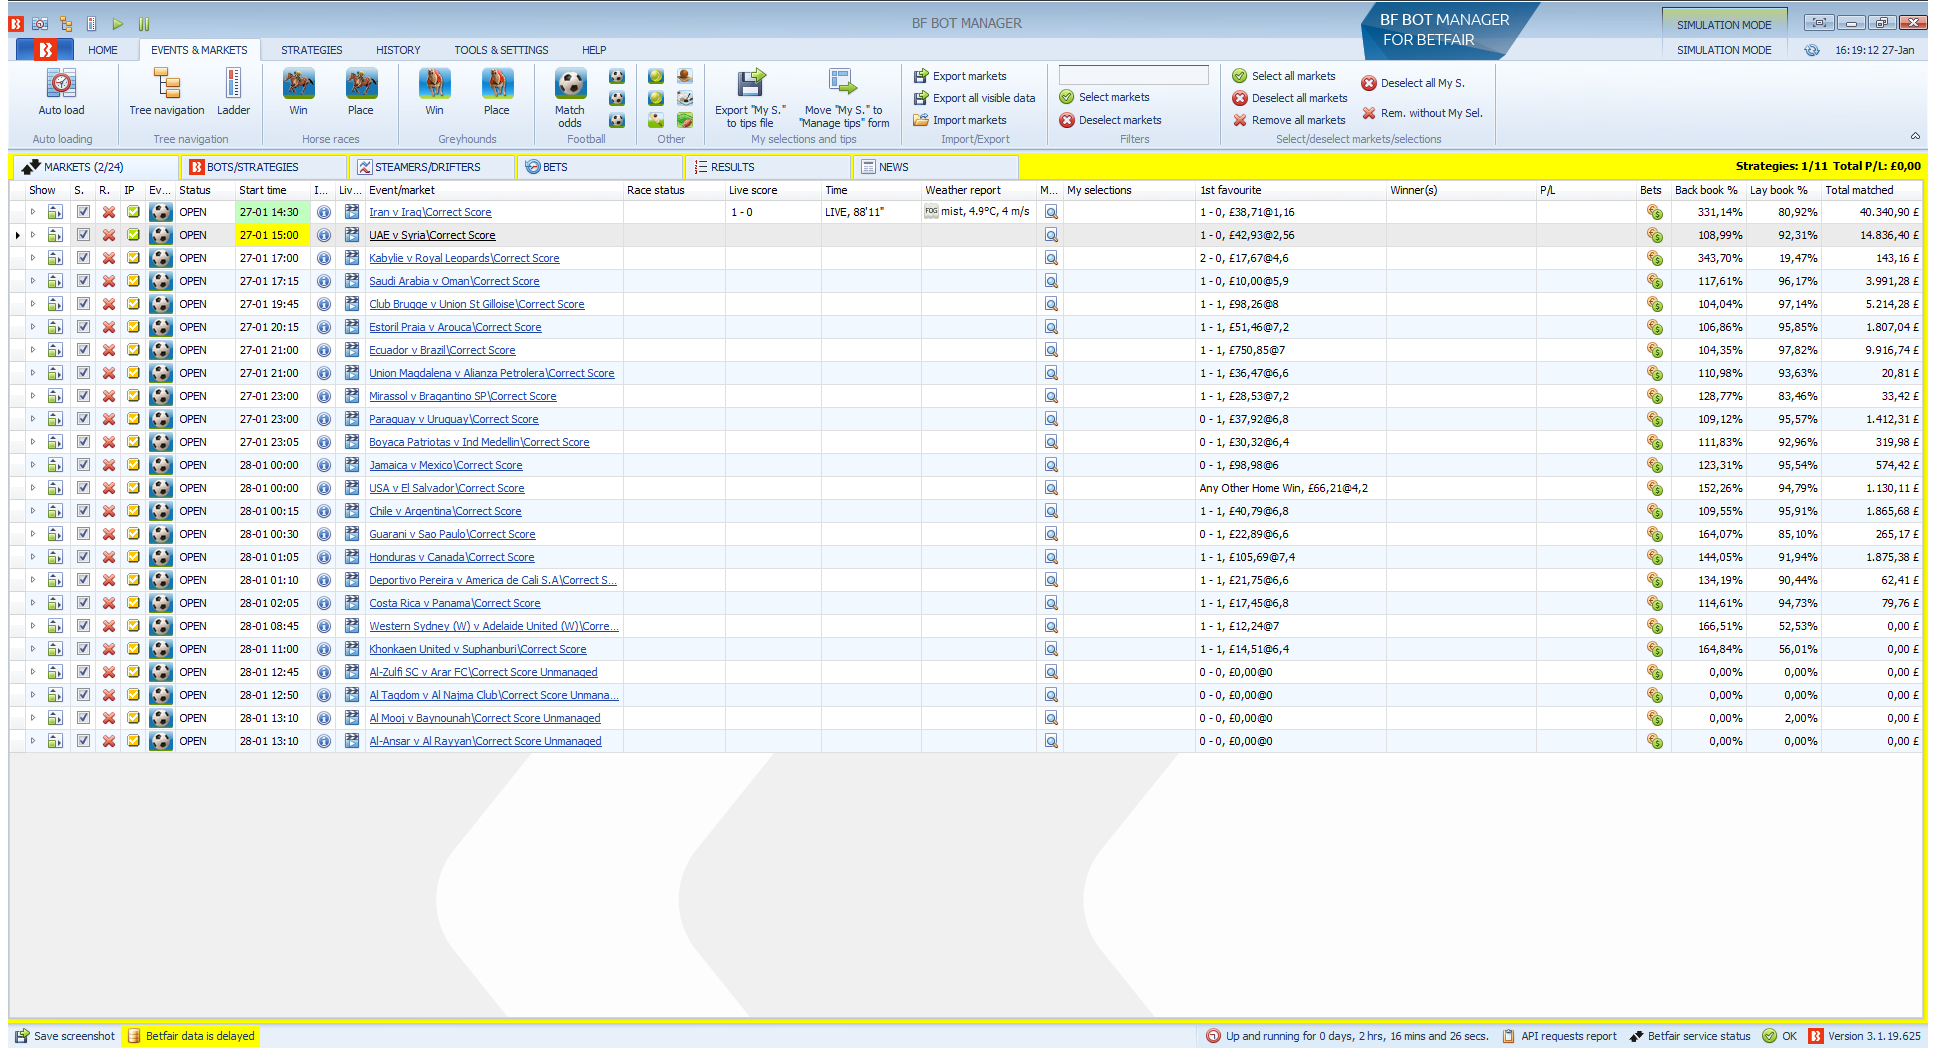Open Tree navigation from the ribbon
Image resolution: width=1936 pixels, height=1056 pixels.
(167, 93)
